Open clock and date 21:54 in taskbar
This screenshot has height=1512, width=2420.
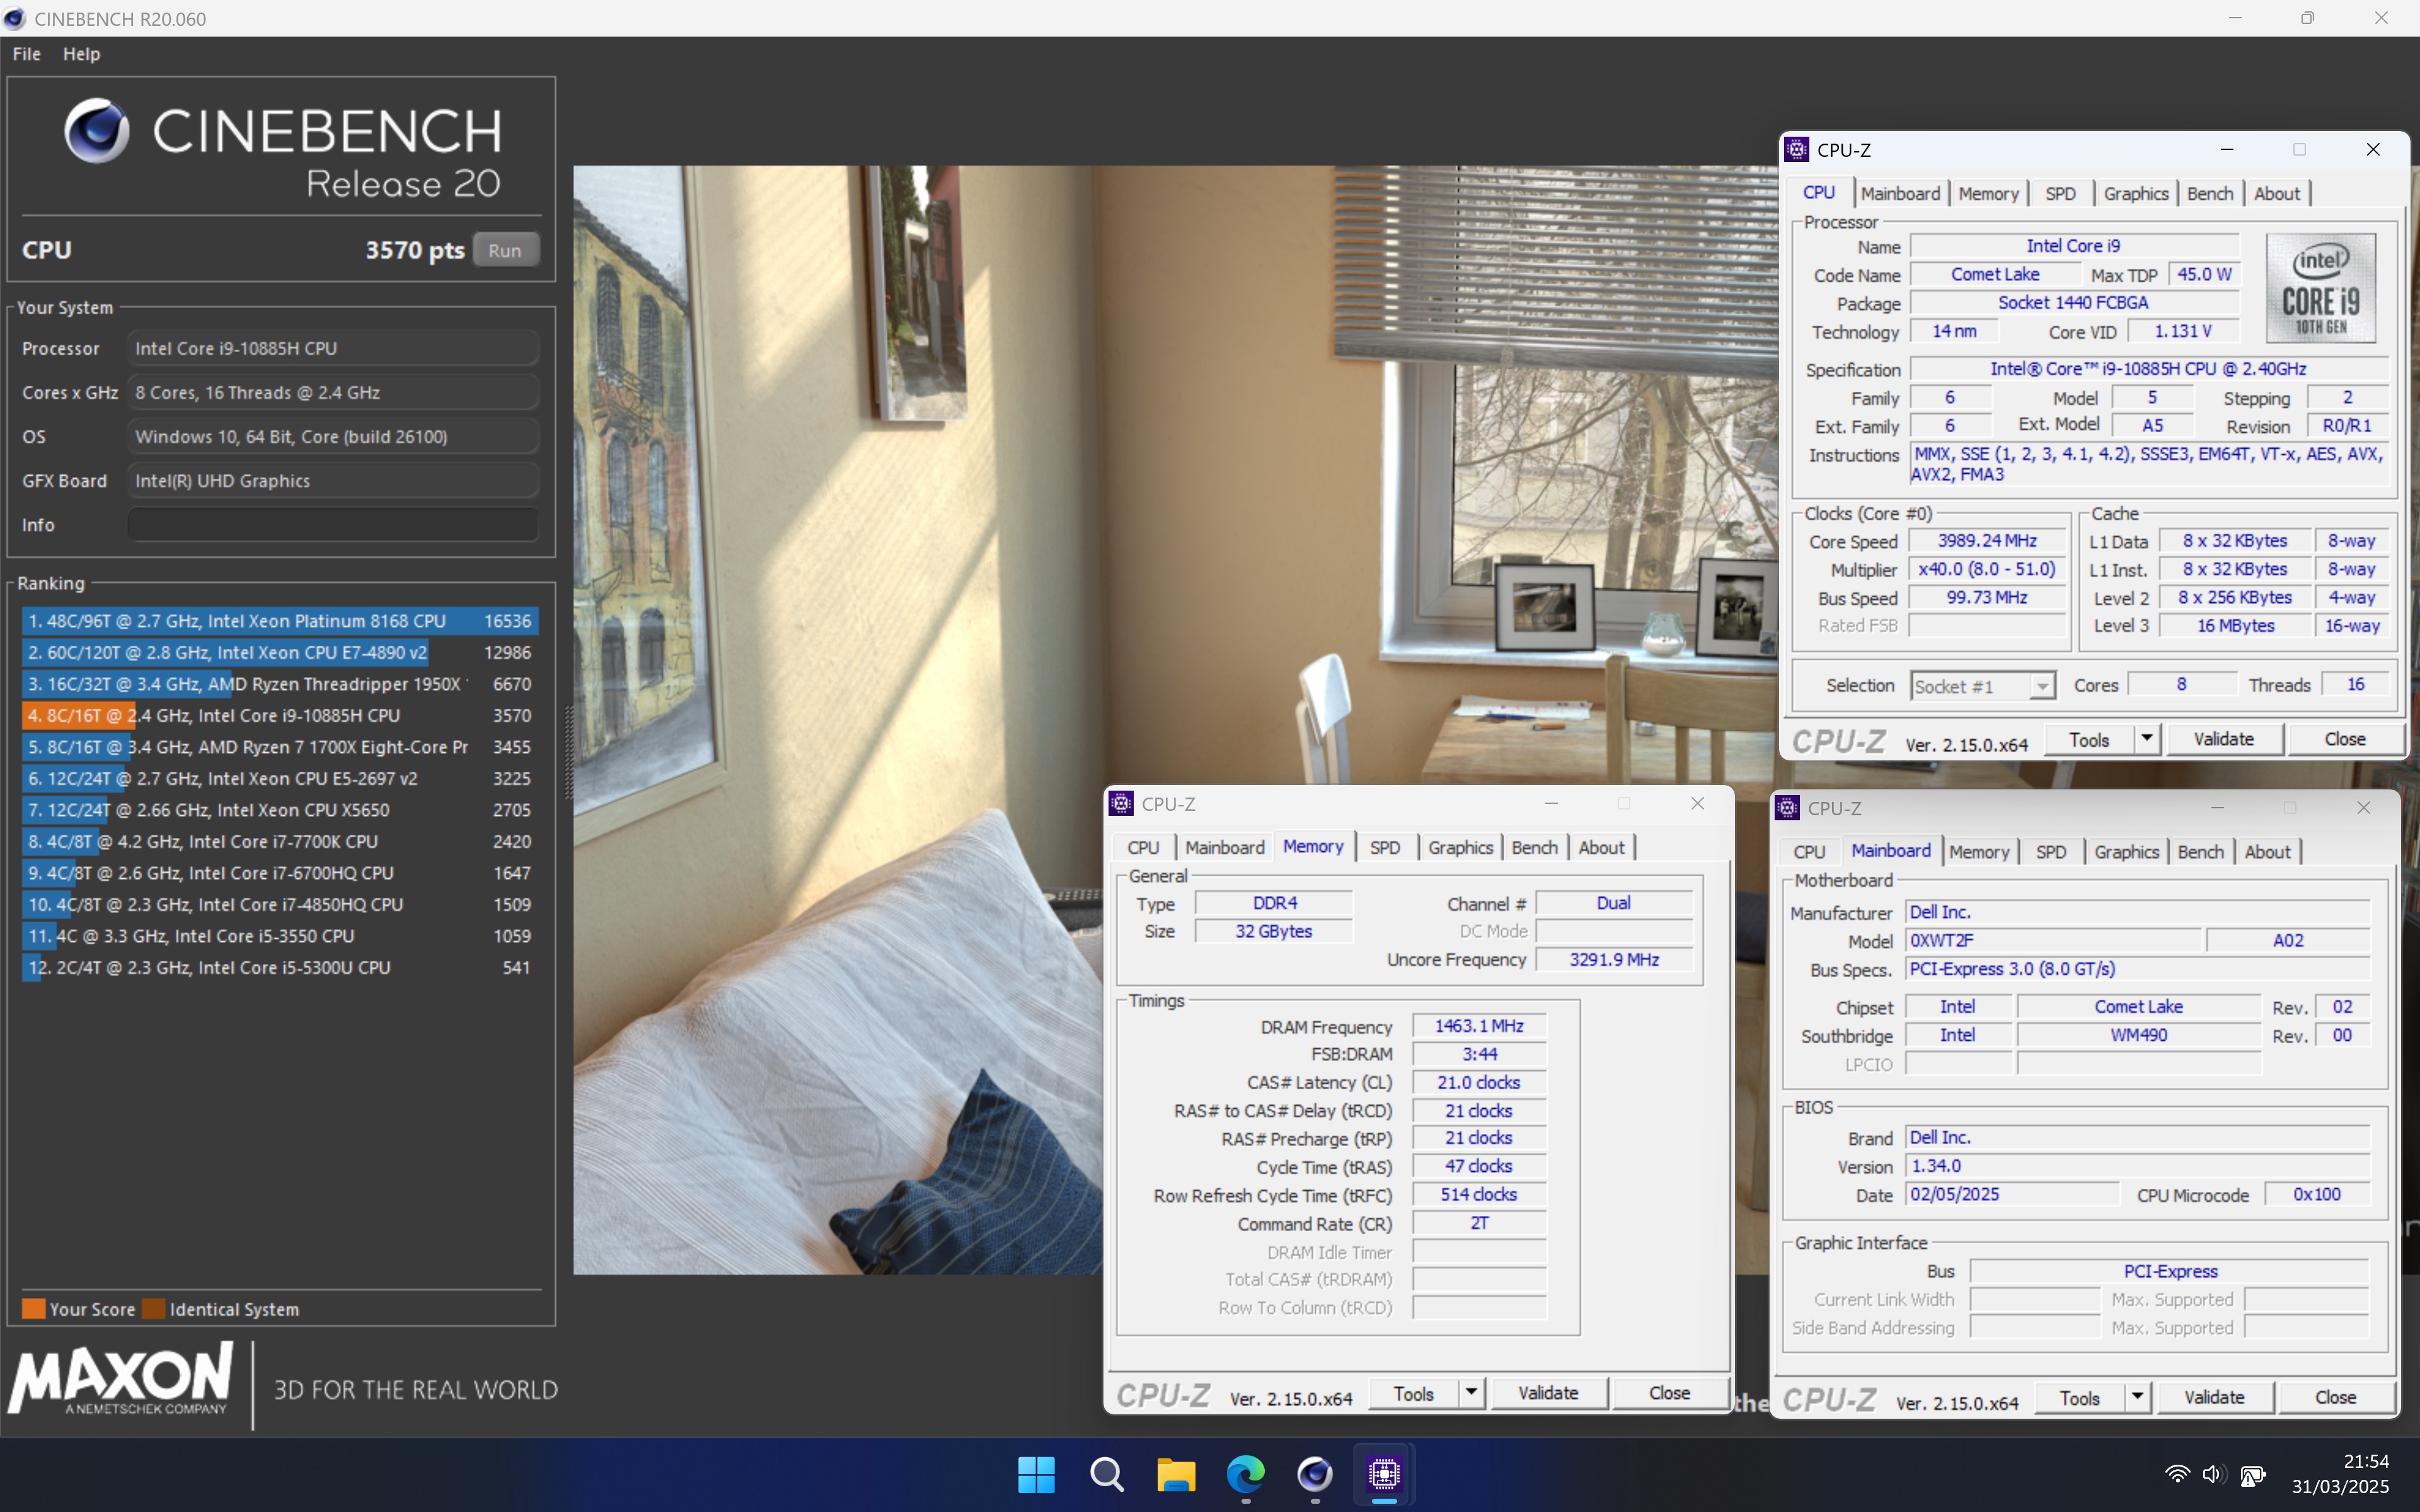(2340, 1474)
